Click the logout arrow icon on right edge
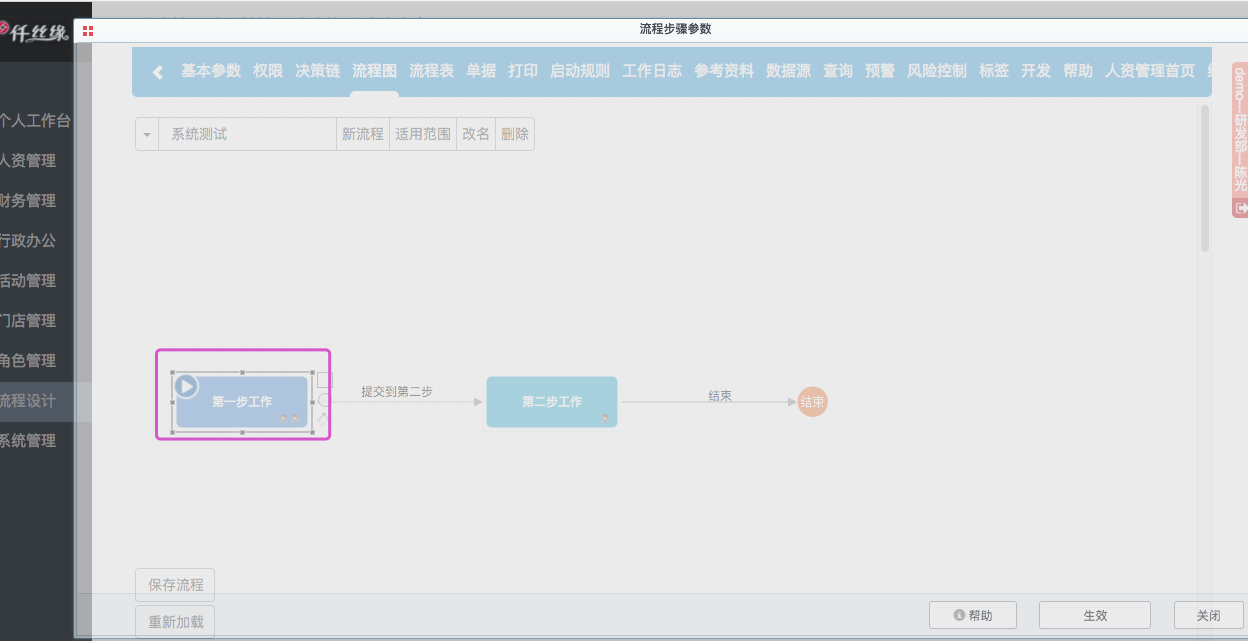The width and height of the screenshot is (1248, 641). 1241,208
